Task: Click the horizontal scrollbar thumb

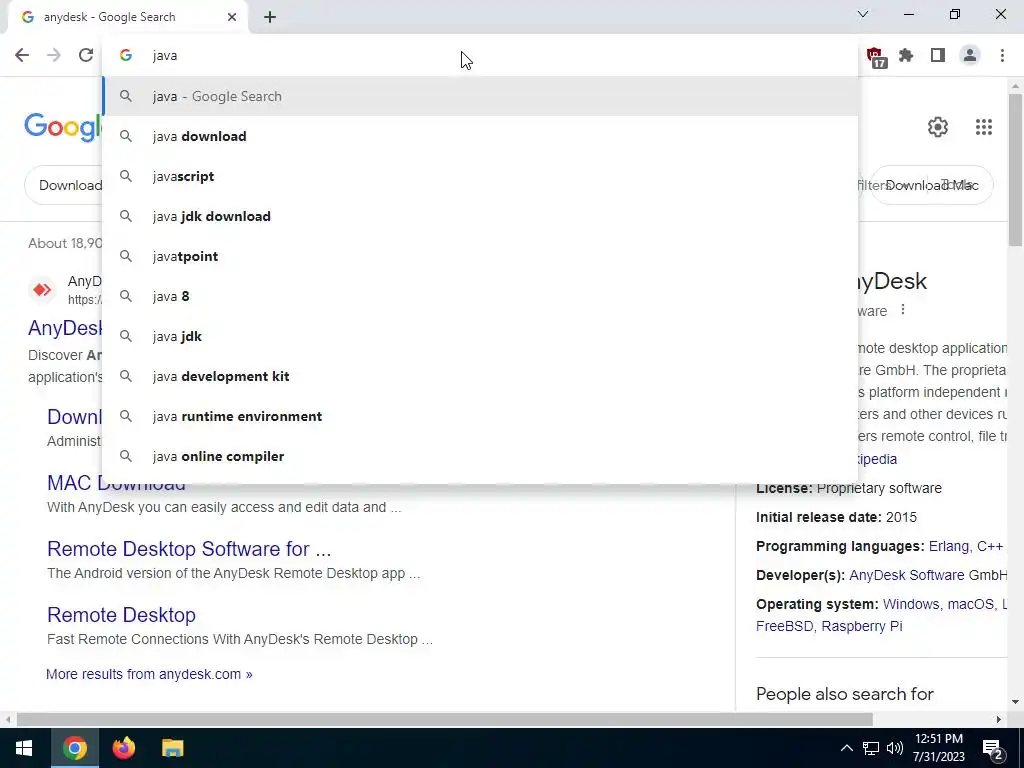Action: click(444, 720)
